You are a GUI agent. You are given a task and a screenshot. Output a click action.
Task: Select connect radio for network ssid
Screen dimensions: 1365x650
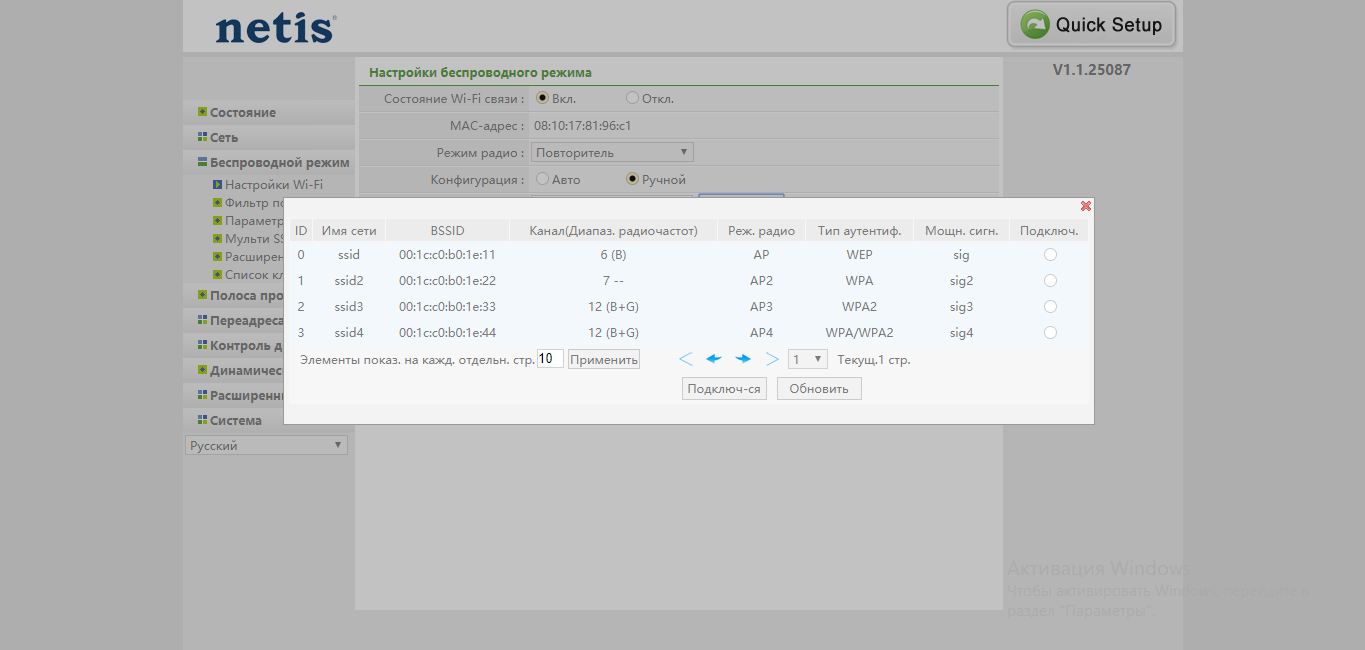point(1050,255)
